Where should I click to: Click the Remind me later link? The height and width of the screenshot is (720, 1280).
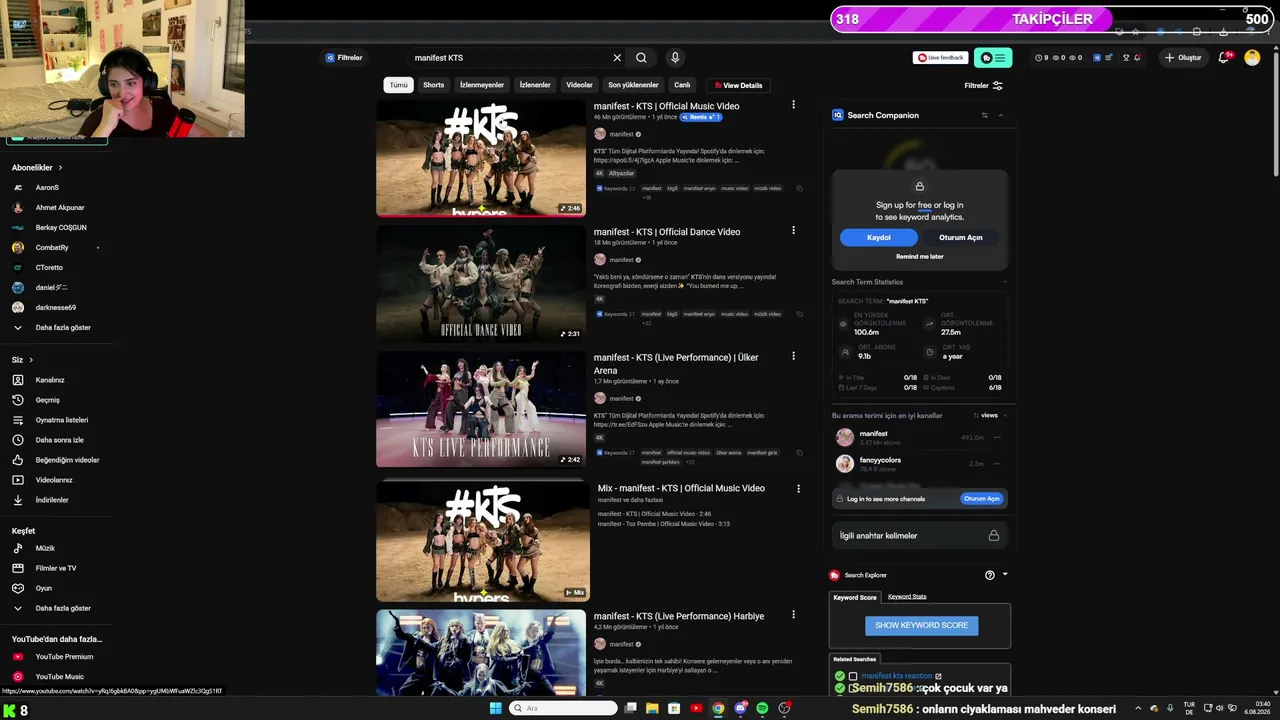(x=919, y=257)
